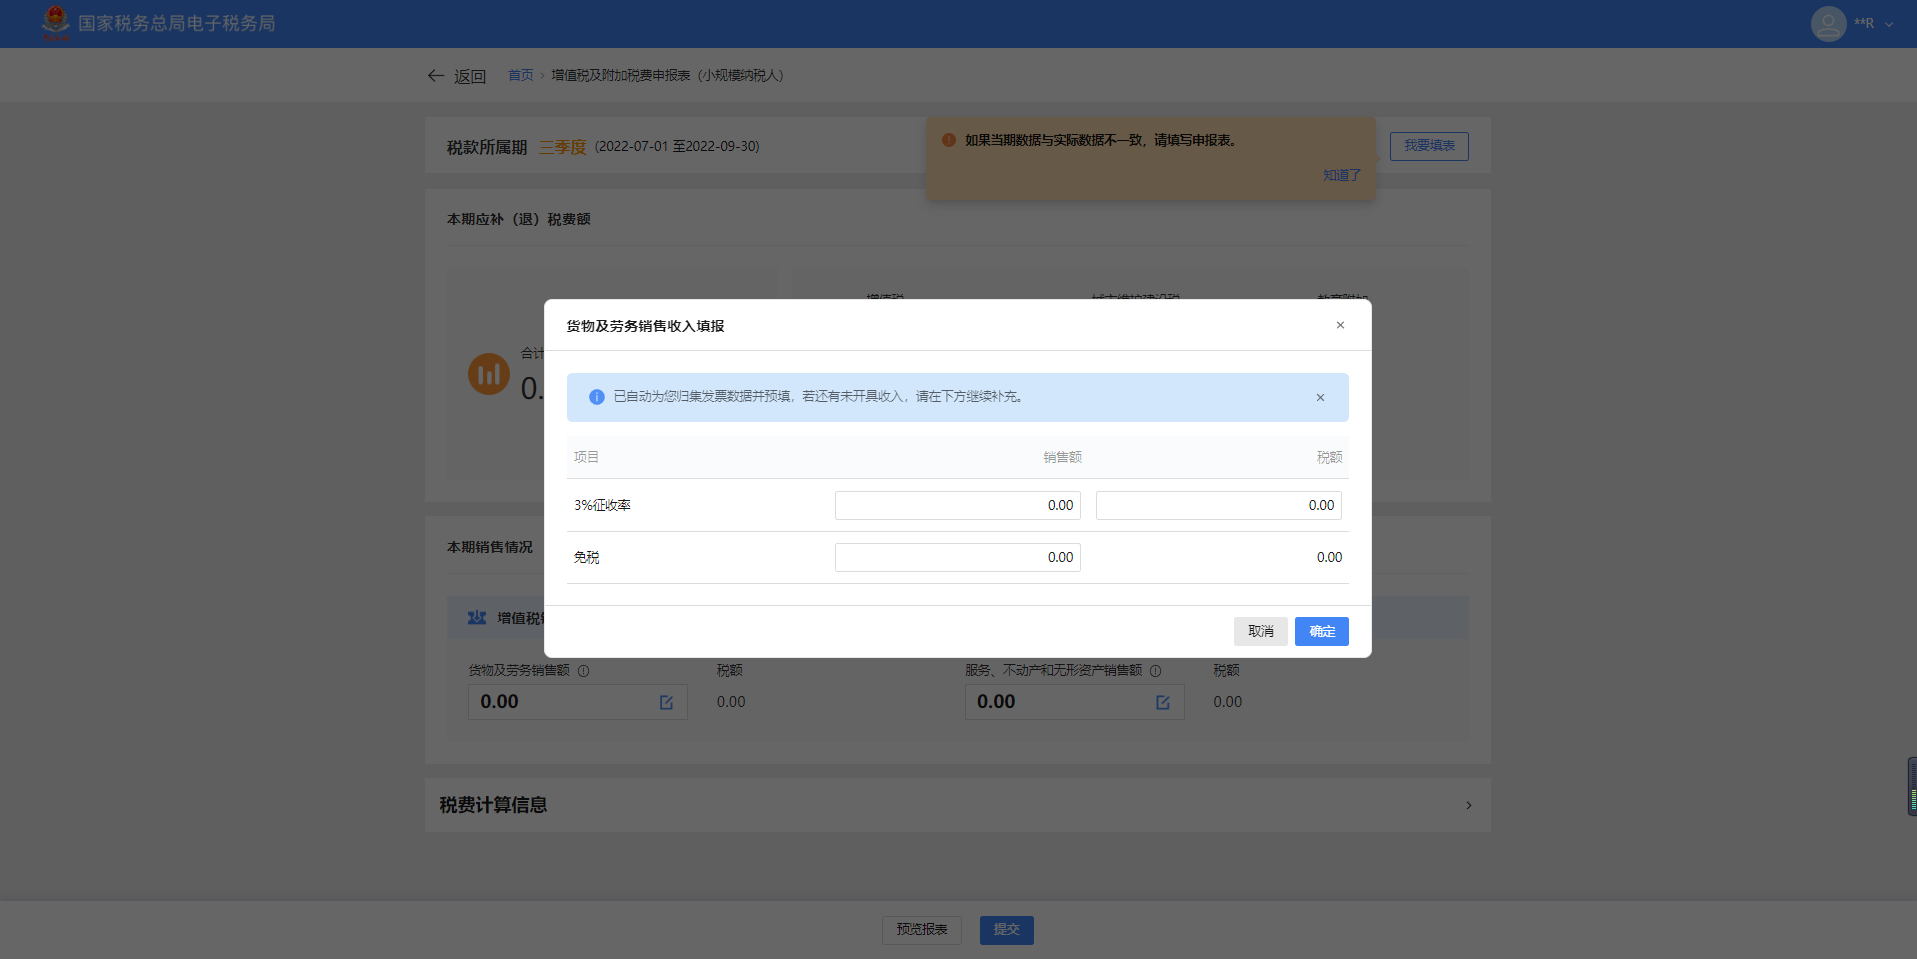
Task: Click the user avatar icon
Action: [x=1828, y=23]
